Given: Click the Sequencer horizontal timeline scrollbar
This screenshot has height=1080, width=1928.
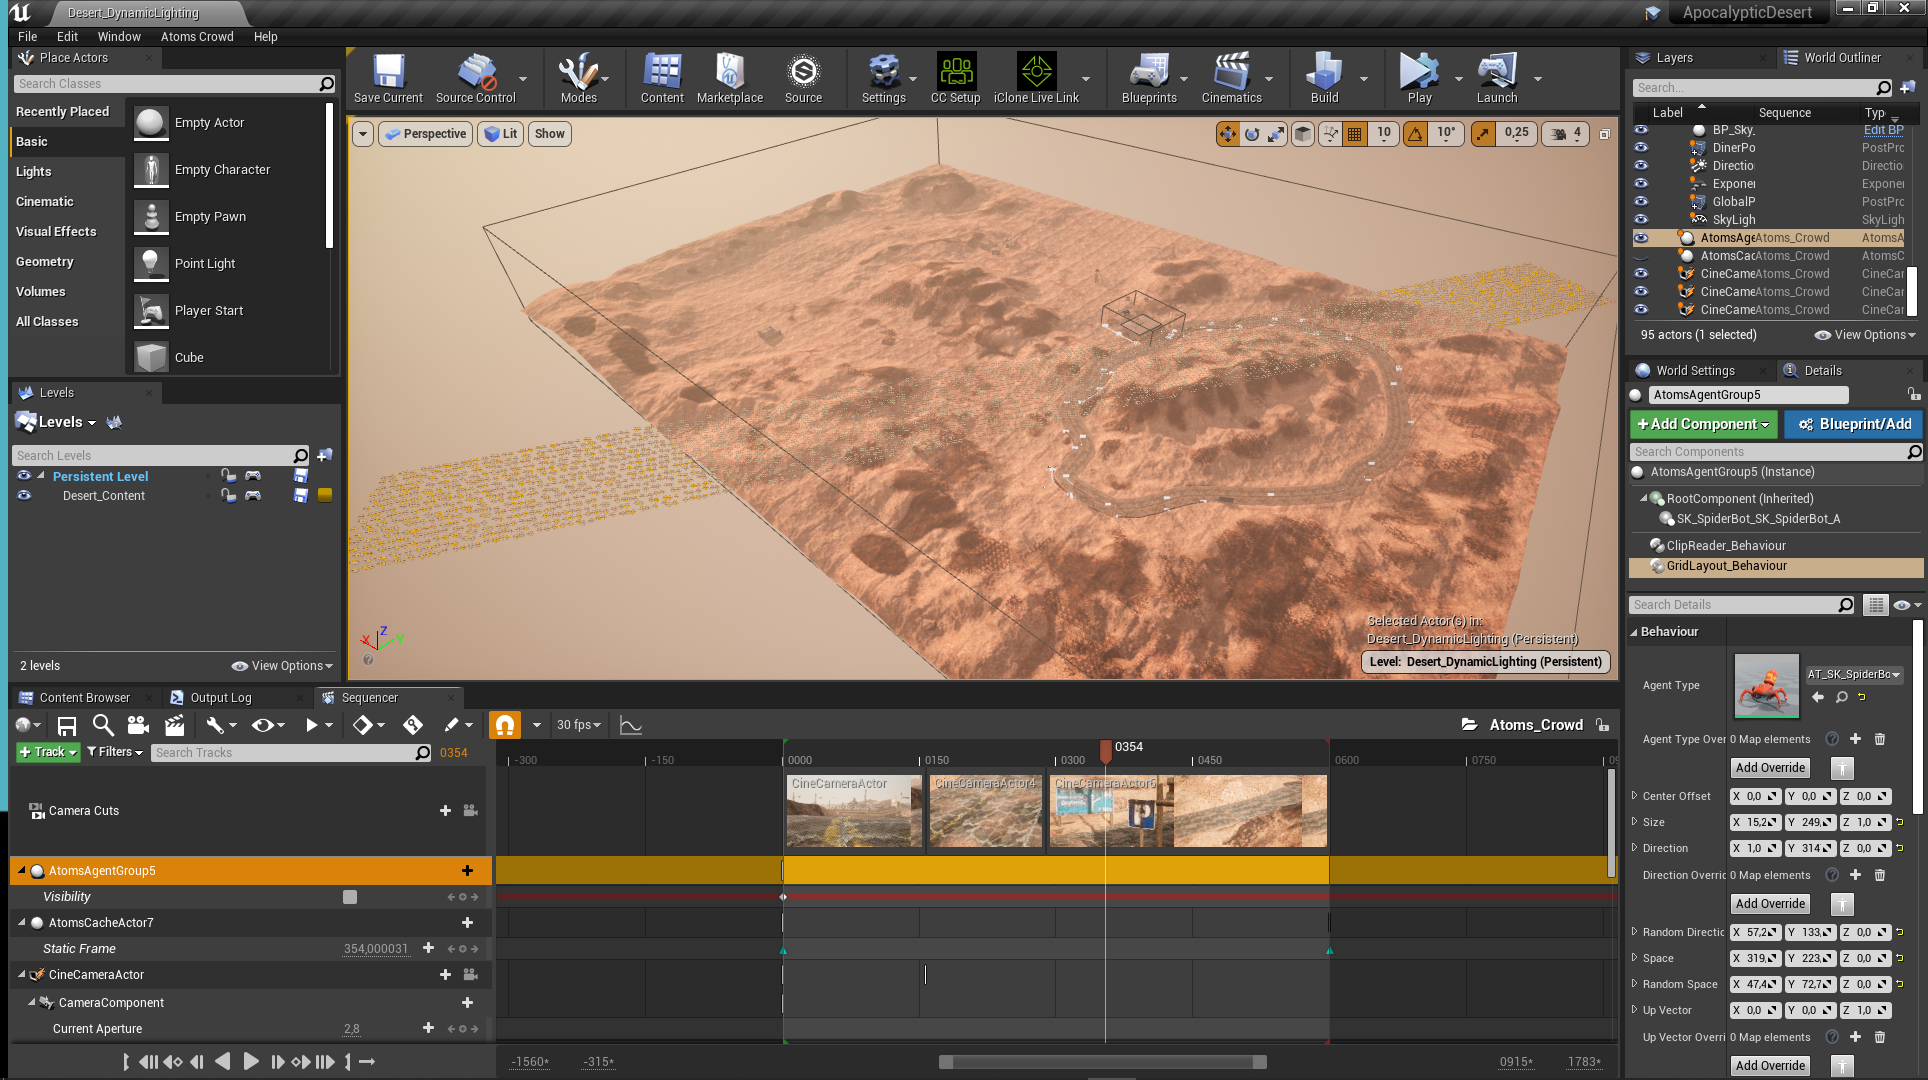Looking at the screenshot, I should click(x=1103, y=1062).
